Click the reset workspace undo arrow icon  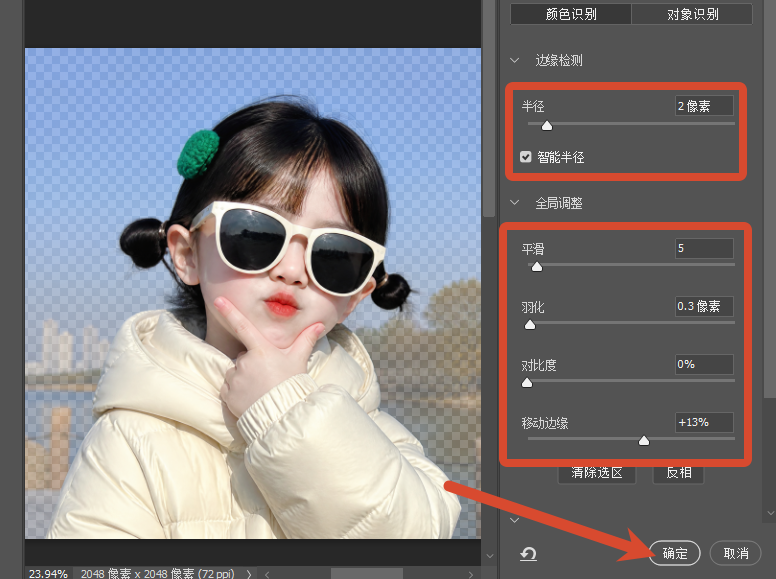click(x=528, y=554)
